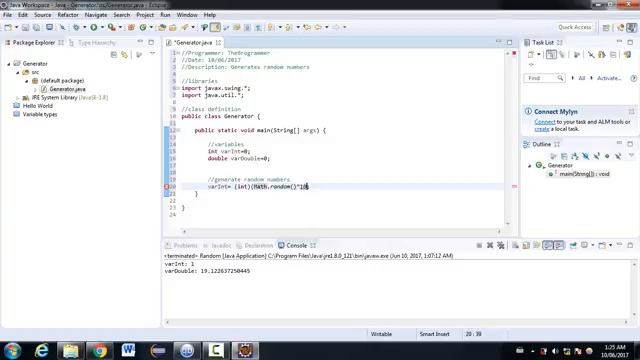Click the Windows Start button
The height and width of the screenshot is (360, 640).
point(12,351)
